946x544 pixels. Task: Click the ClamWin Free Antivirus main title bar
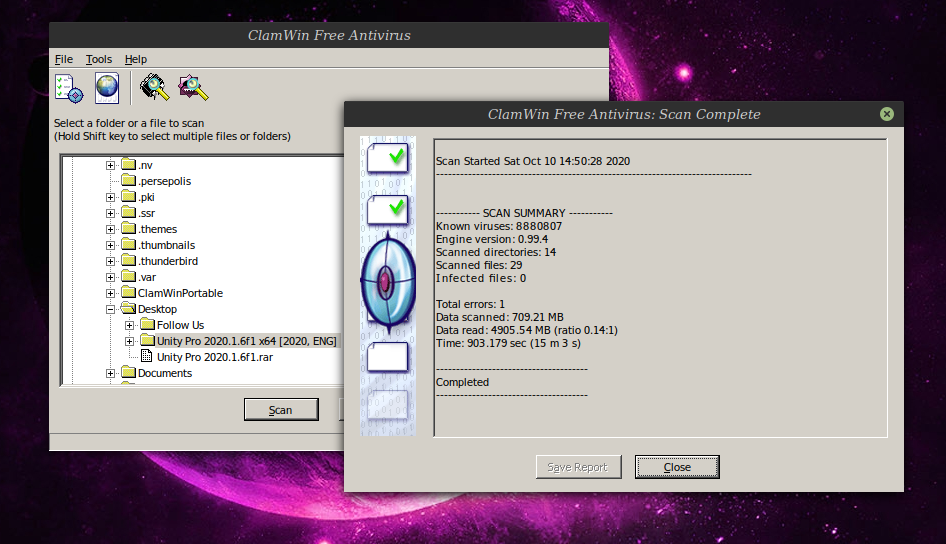pyautogui.click(x=329, y=35)
